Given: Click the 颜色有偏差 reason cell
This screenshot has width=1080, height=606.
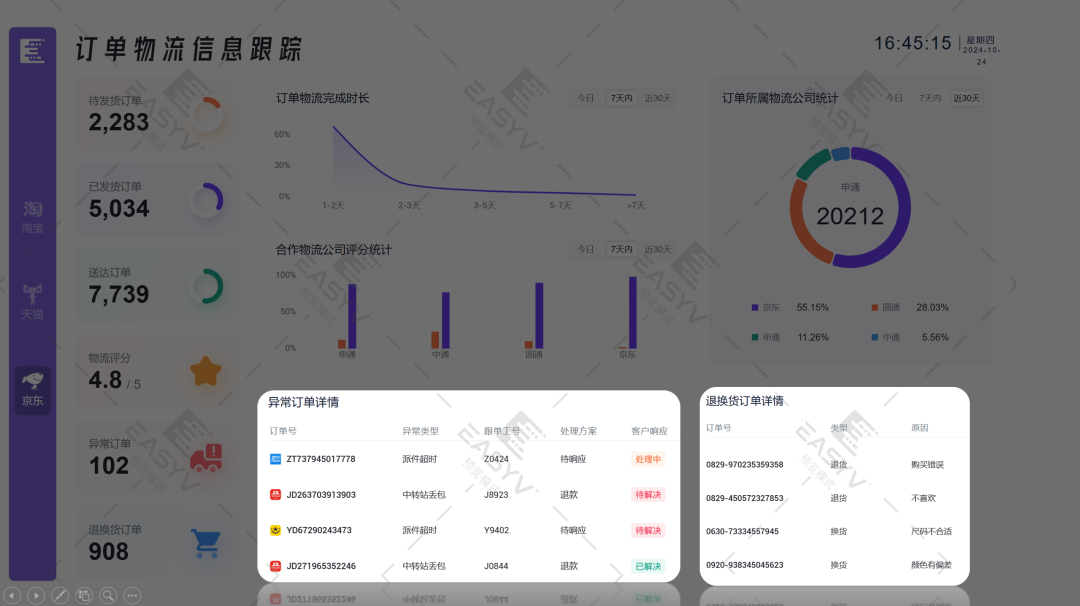Looking at the screenshot, I should [x=931, y=565].
